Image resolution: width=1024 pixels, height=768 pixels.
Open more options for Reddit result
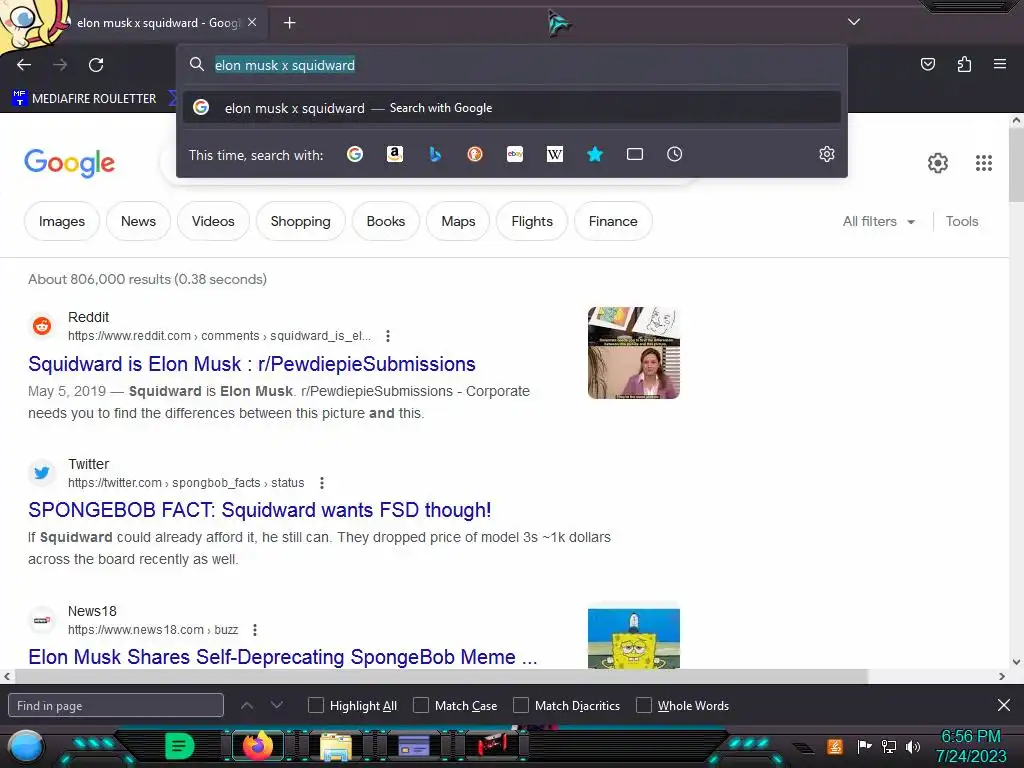(388, 336)
